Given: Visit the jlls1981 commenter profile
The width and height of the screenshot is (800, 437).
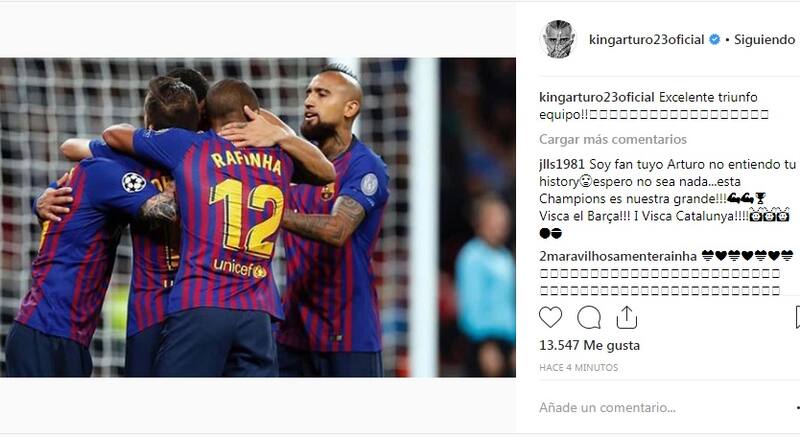Looking at the screenshot, I should click(562, 164).
